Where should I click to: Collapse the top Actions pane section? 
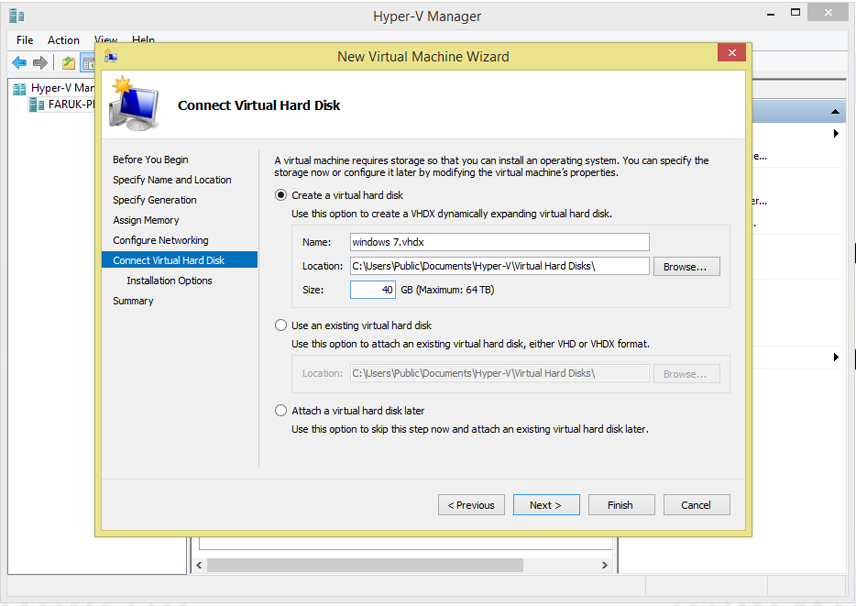834,111
